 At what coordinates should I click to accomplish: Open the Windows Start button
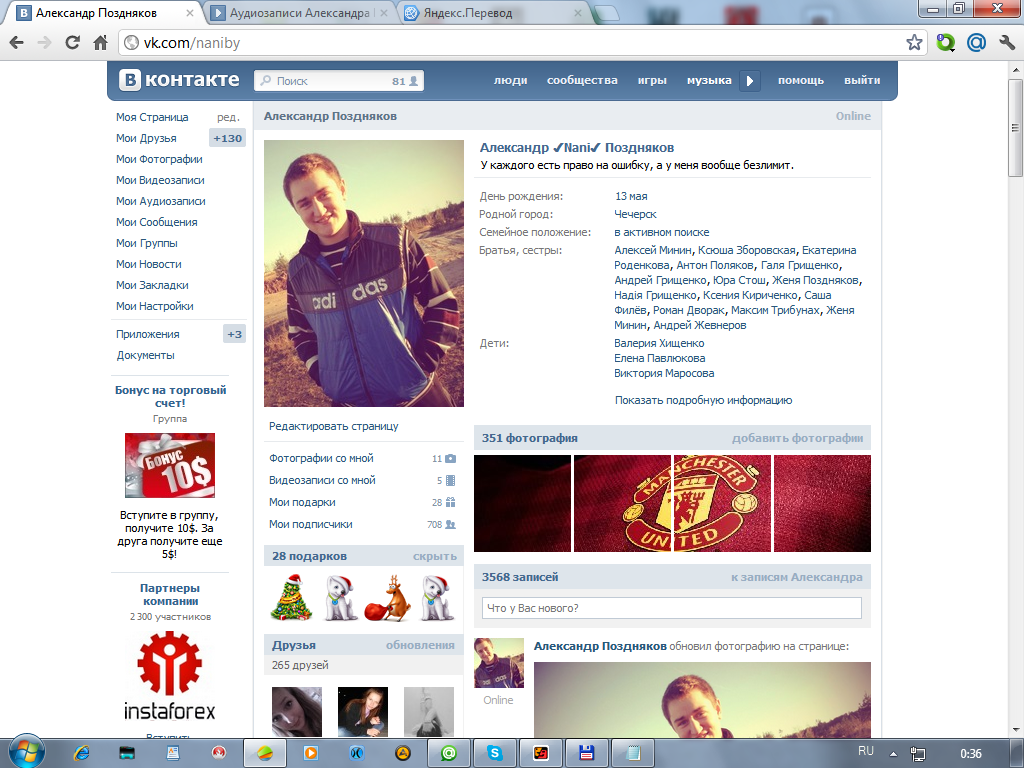point(26,752)
